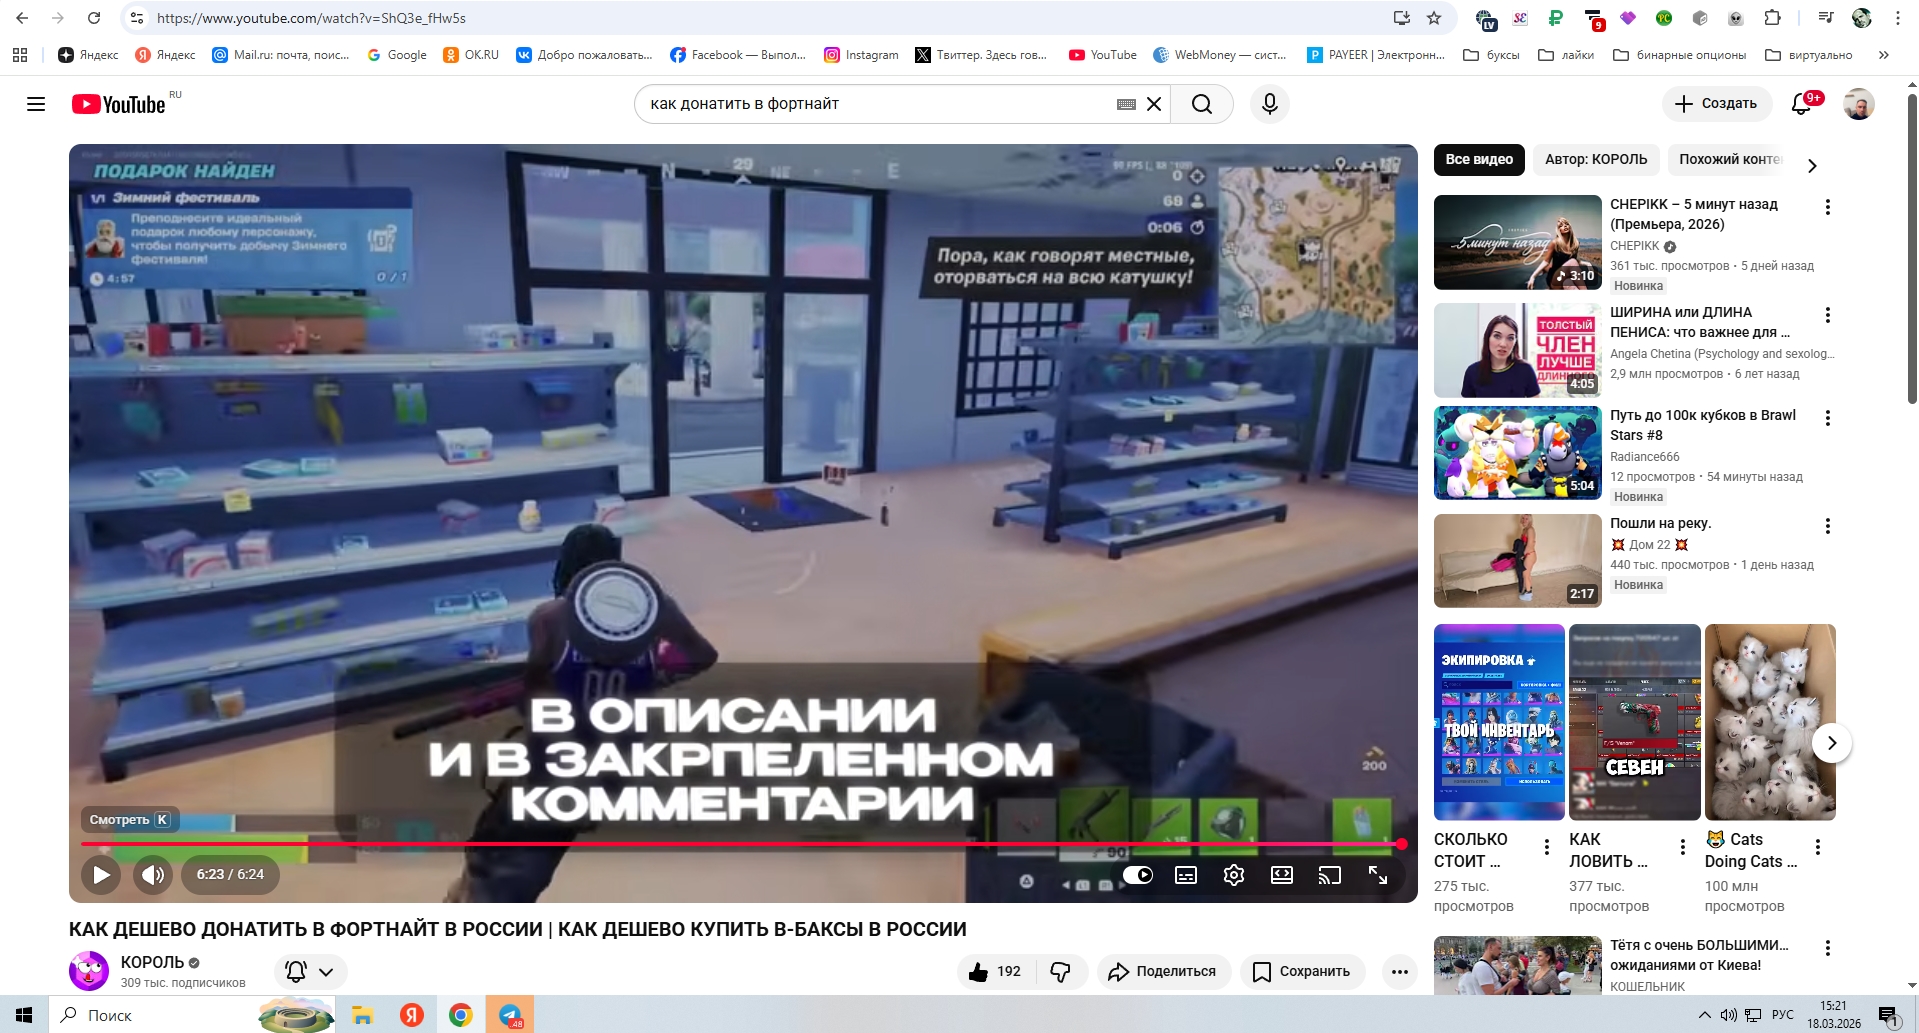This screenshot has height=1033, width=1919.
Task: Cast video to another device
Action: 1329,875
